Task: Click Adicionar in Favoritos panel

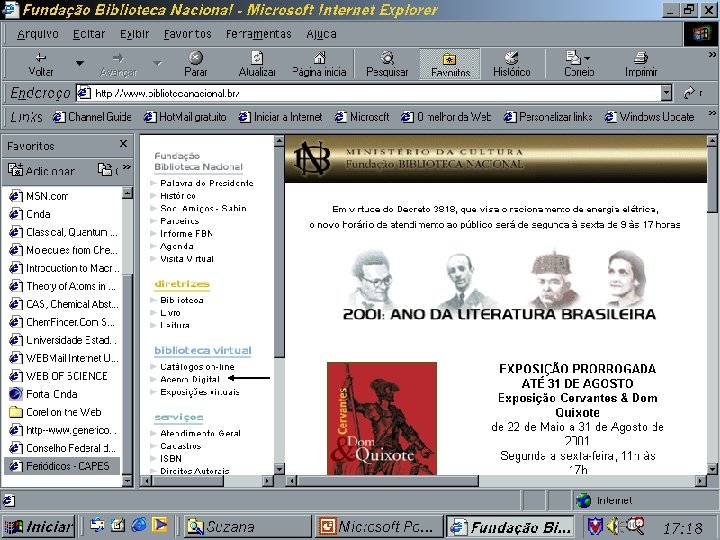Action: 41,171
